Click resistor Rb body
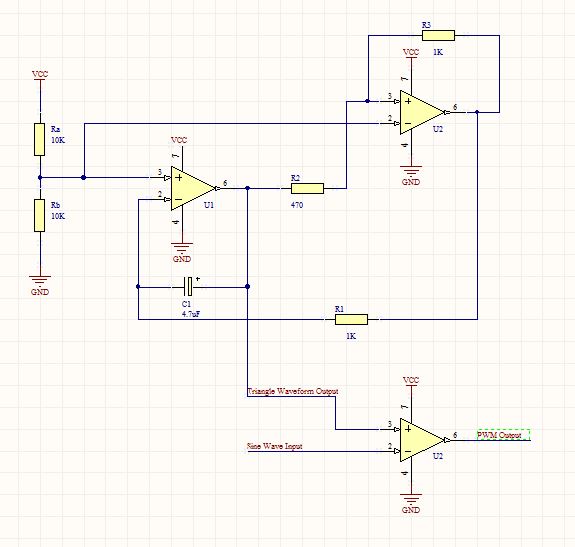This screenshot has height=547, width=575. 40,216
